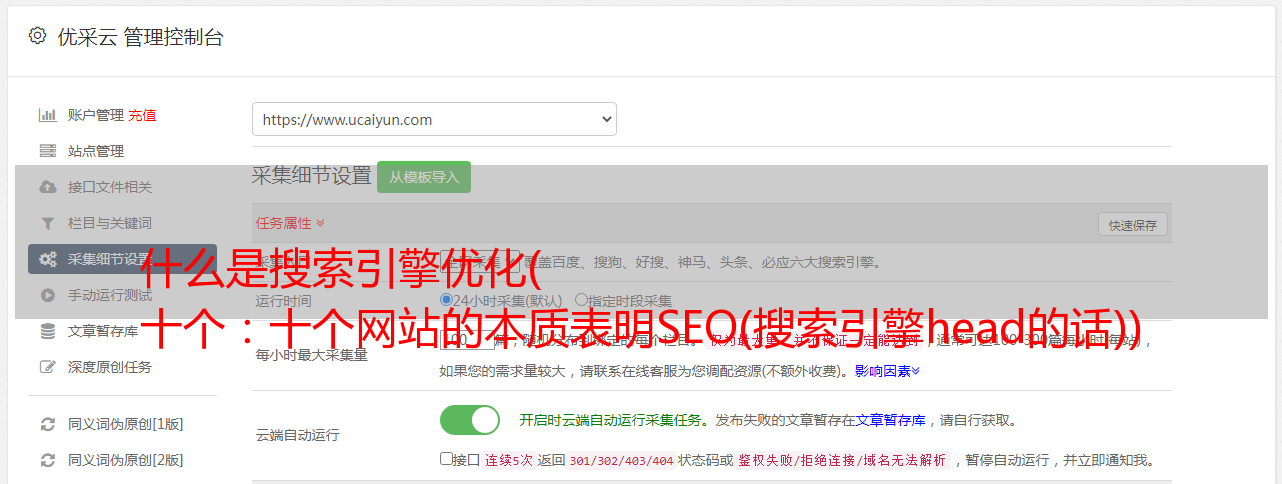Click the bar chart icon for 账户管理

point(47,115)
